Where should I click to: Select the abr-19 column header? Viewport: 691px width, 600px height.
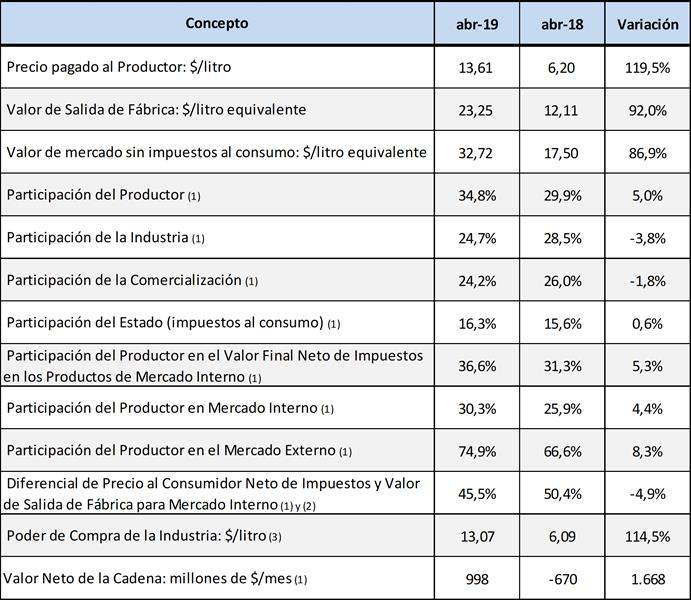477,25
